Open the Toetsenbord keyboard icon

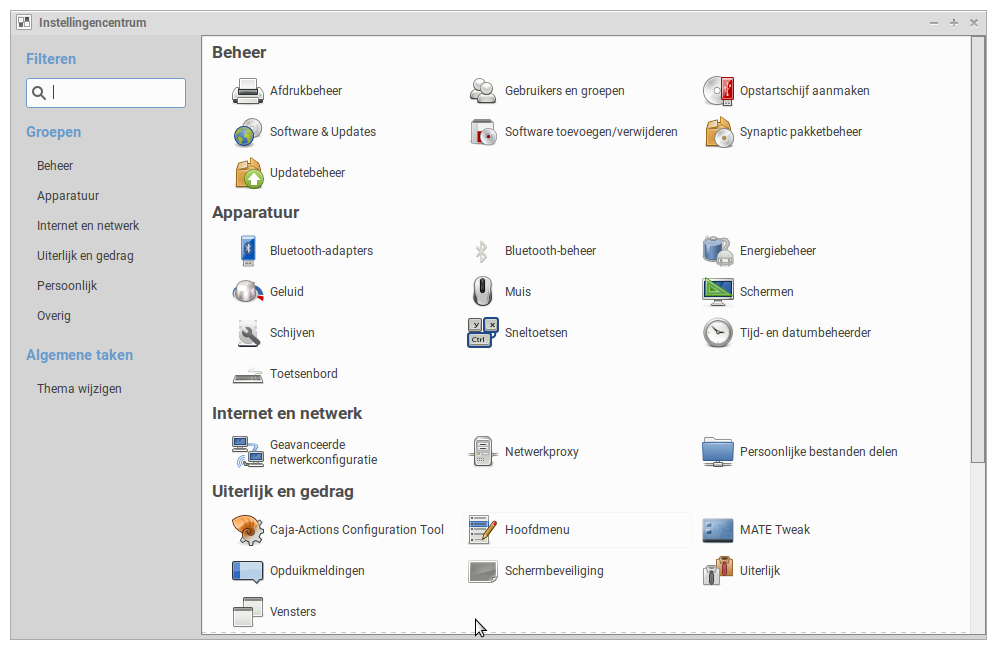pos(247,376)
